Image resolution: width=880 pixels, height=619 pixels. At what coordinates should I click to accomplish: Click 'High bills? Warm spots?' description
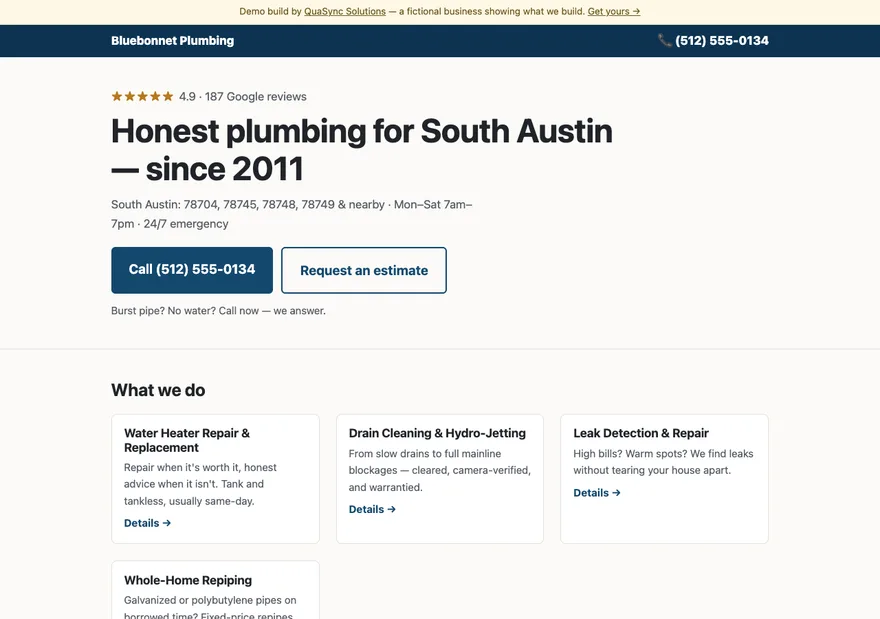tap(663, 462)
